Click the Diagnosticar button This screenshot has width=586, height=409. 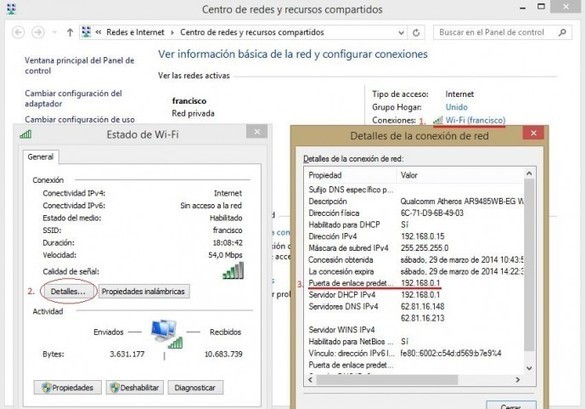pyautogui.click(x=195, y=388)
